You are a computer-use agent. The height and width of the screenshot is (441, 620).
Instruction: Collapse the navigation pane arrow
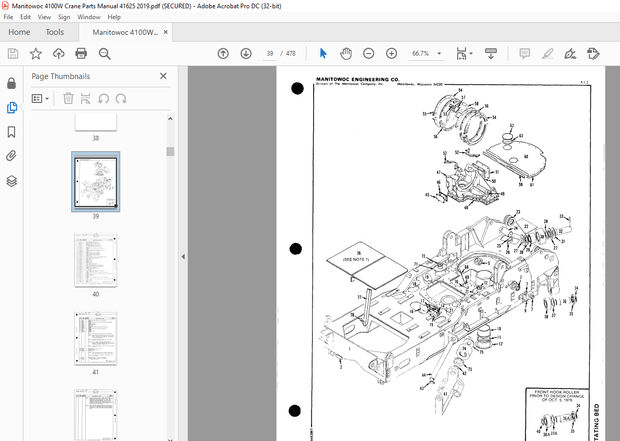click(x=183, y=257)
